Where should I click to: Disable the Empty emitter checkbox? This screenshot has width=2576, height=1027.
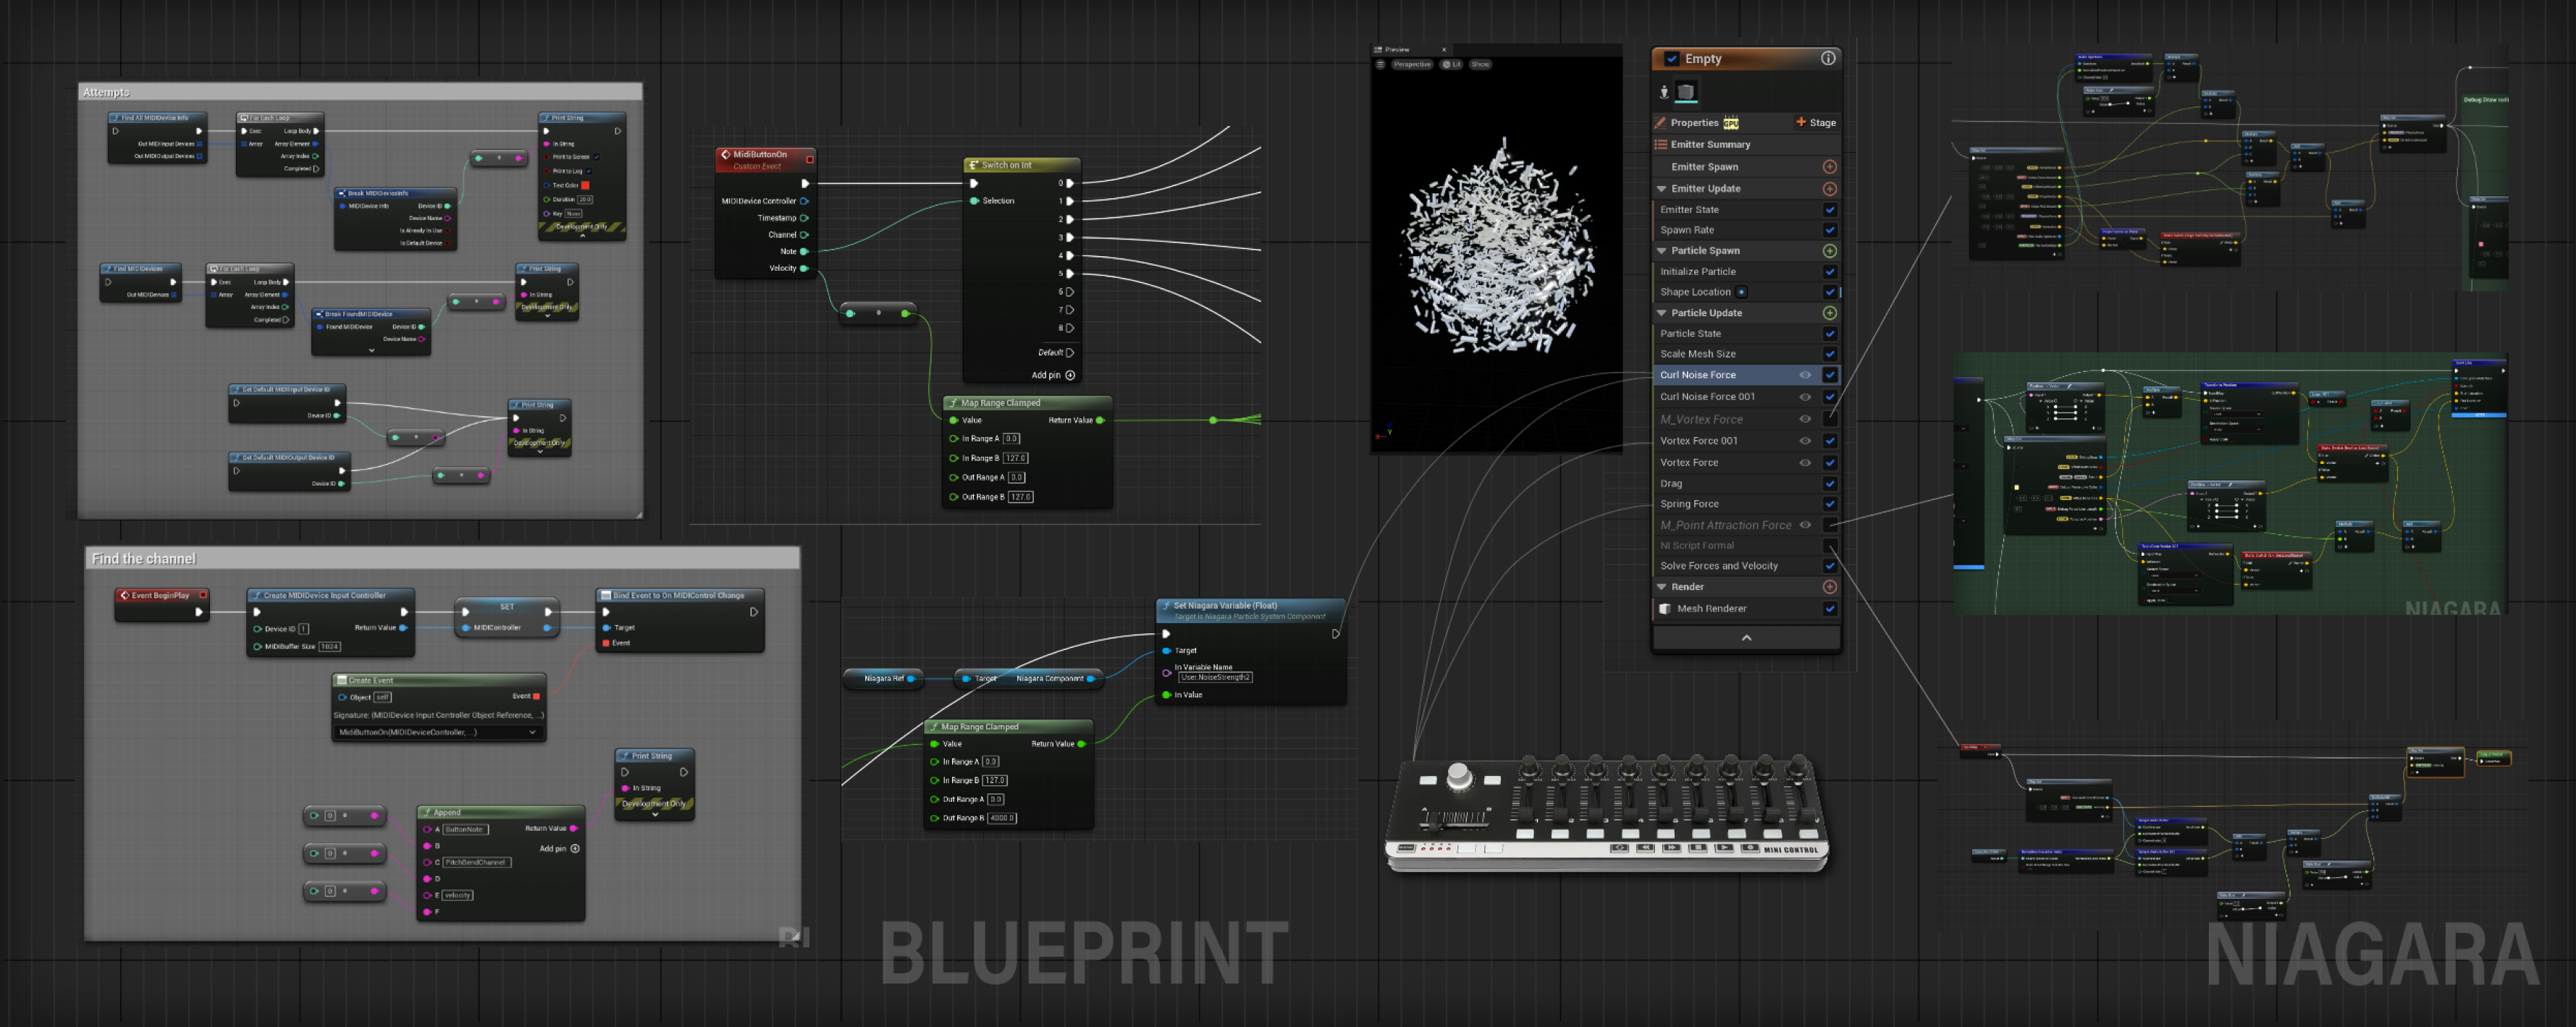pos(1671,59)
